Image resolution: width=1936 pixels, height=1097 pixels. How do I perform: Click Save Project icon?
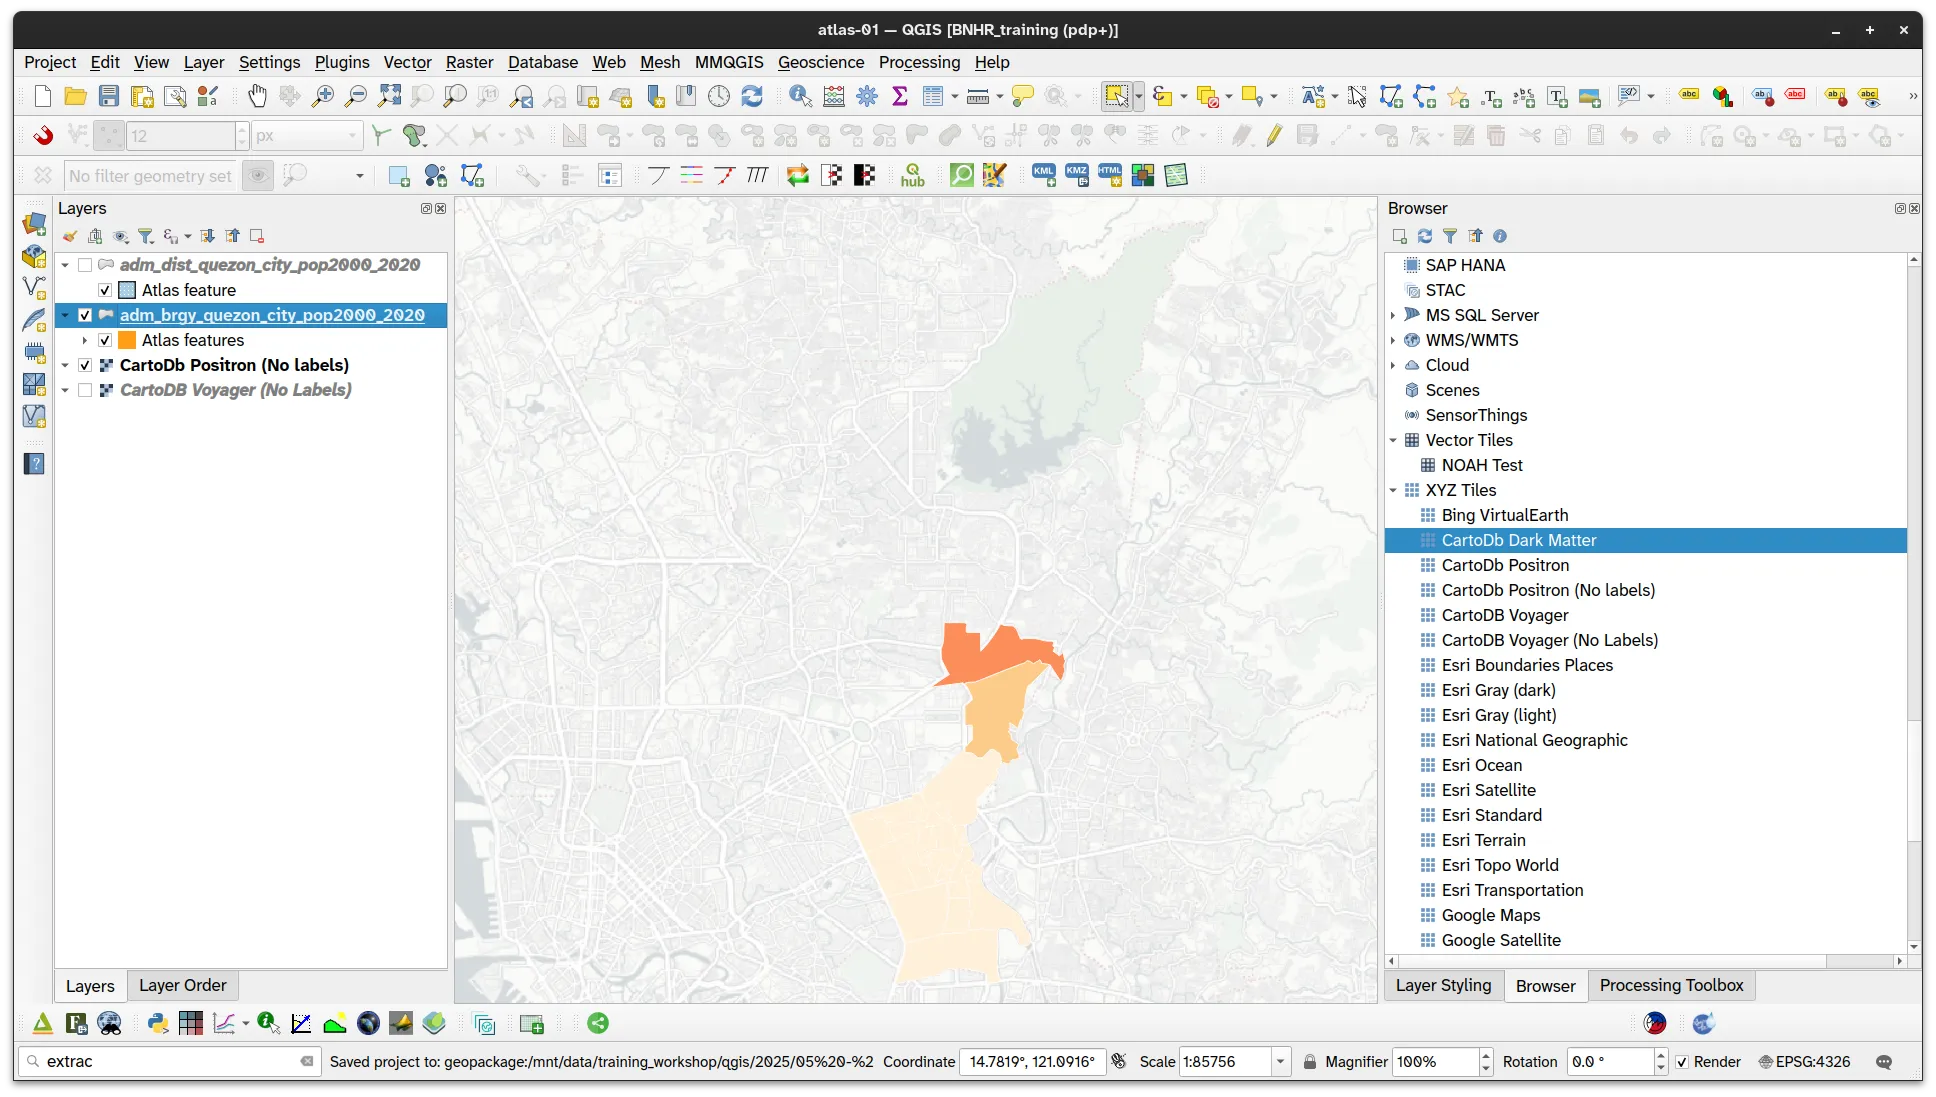[x=109, y=96]
